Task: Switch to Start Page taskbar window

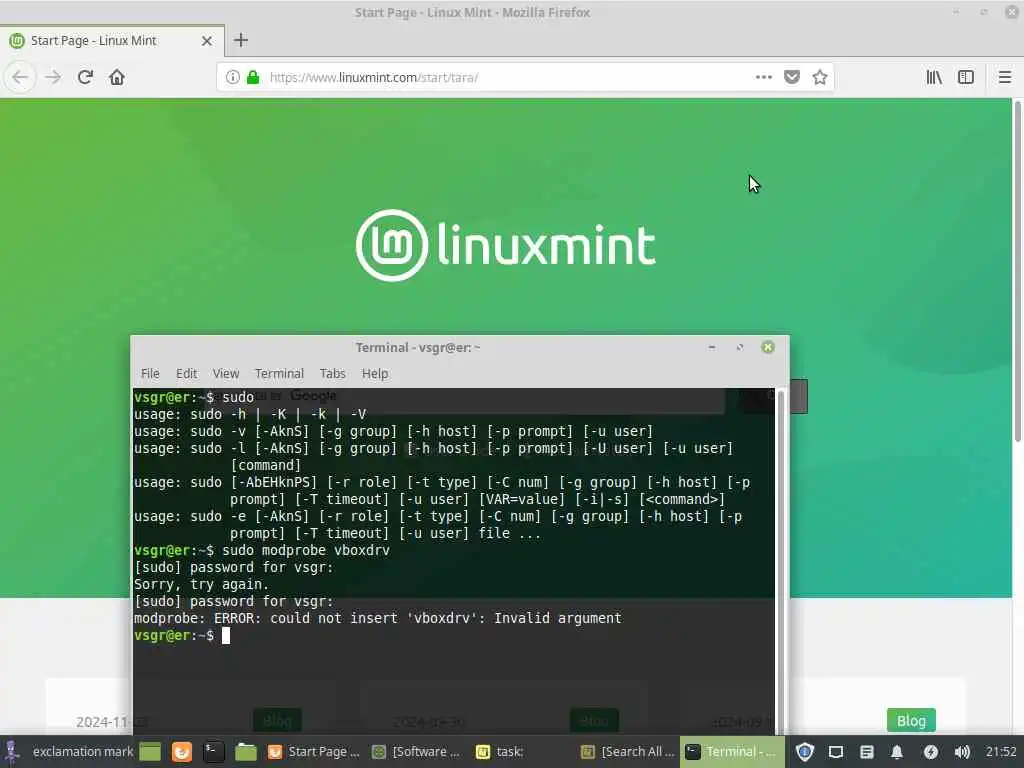Action: point(313,752)
